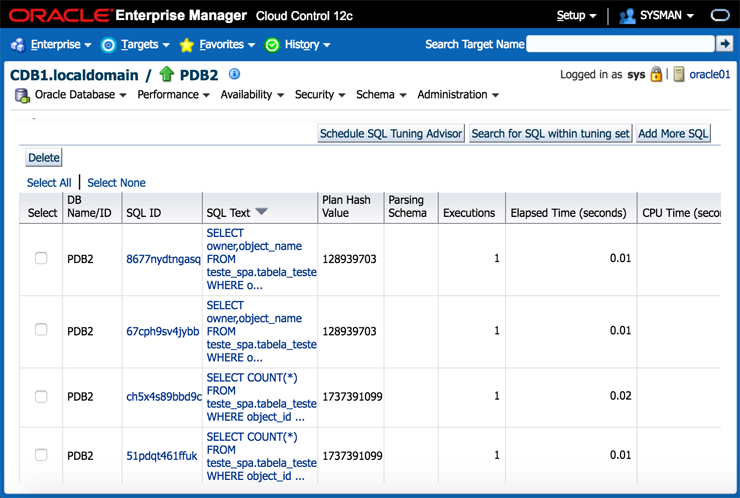Image resolution: width=740 pixels, height=498 pixels.
Task: Check the box for SQL 8677nydtngasq
Action: (41, 258)
